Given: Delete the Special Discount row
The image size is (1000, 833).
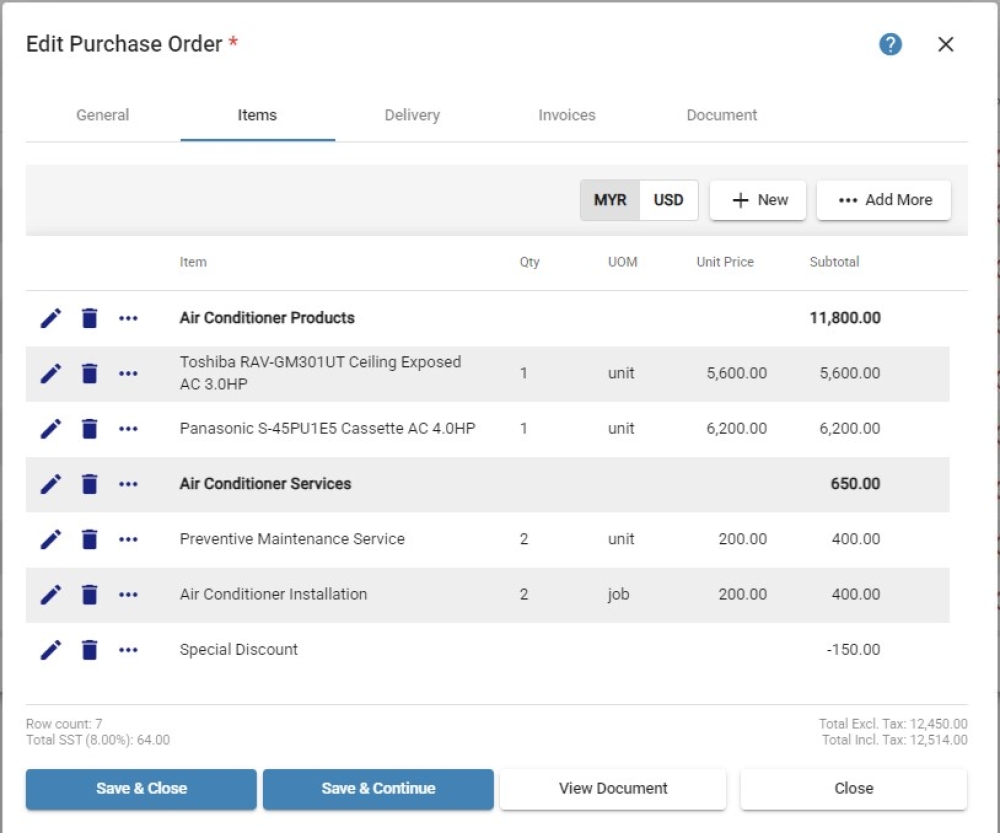Looking at the screenshot, I should click(x=90, y=650).
